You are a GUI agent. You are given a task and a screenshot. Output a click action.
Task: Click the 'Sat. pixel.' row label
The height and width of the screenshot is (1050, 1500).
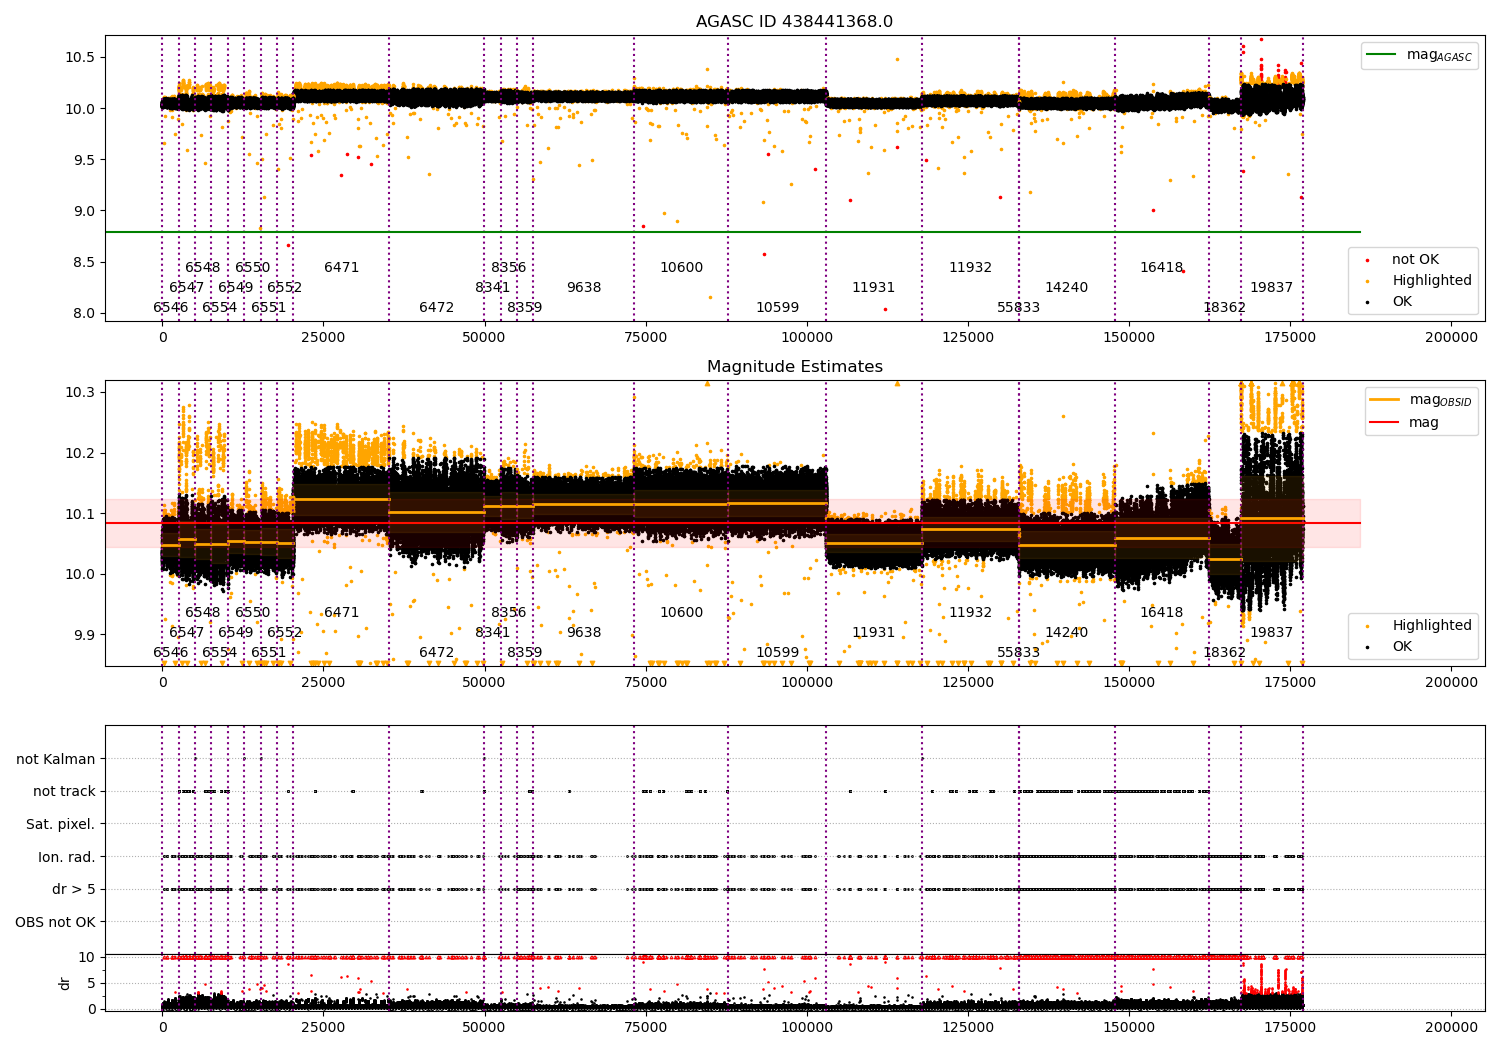61,824
